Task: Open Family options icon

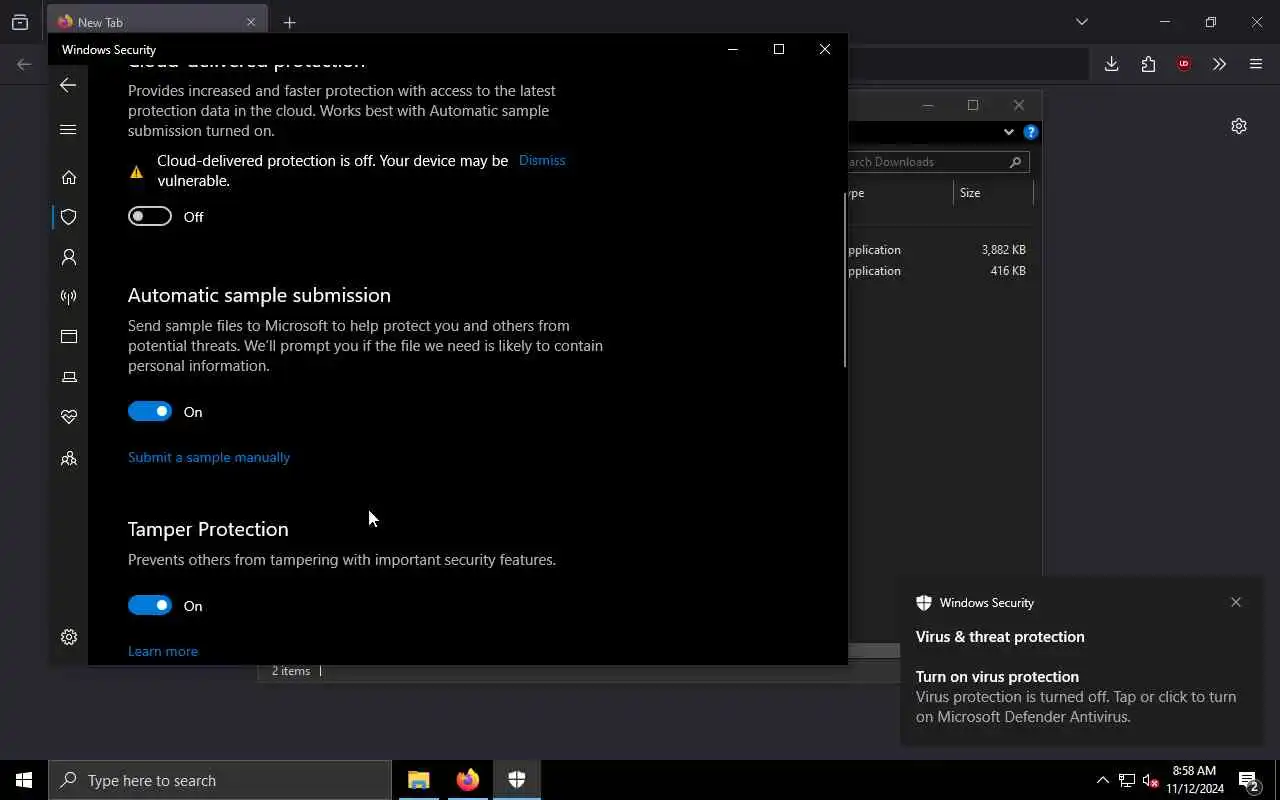Action: coord(69,458)
